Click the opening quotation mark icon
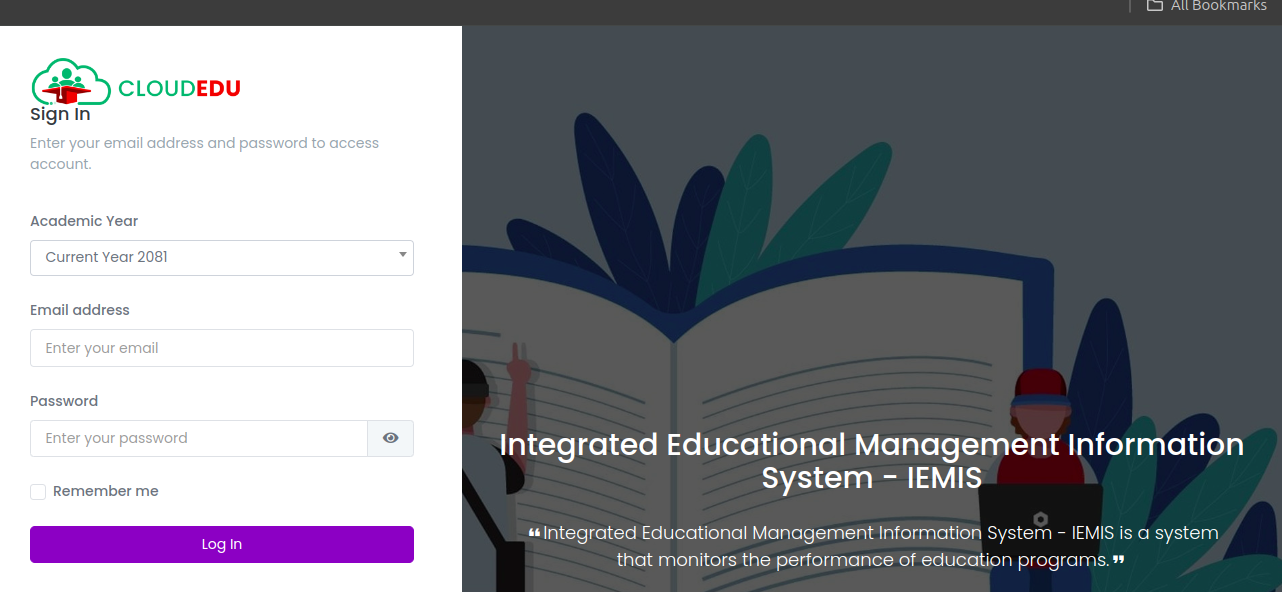The width and height of the screenshot is (1282, 592). (x=534, y=534)
